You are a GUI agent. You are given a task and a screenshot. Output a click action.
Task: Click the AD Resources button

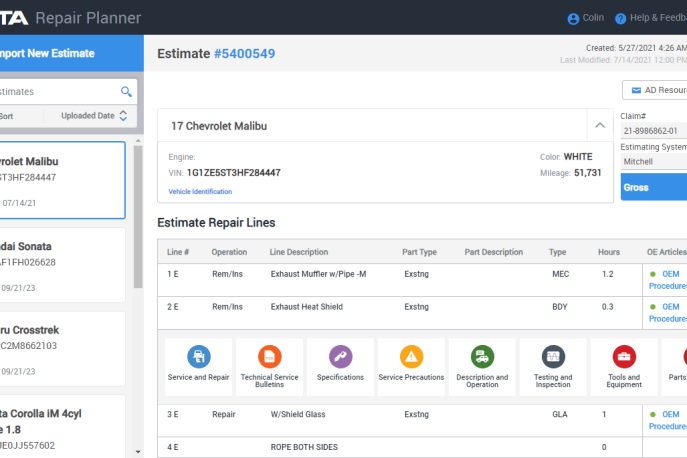pyautogui.click(x=656, y=90)
